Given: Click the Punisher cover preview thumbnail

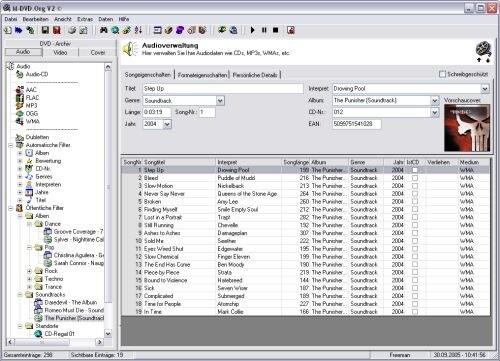Looking at the screenshot, I should [467, 128].
